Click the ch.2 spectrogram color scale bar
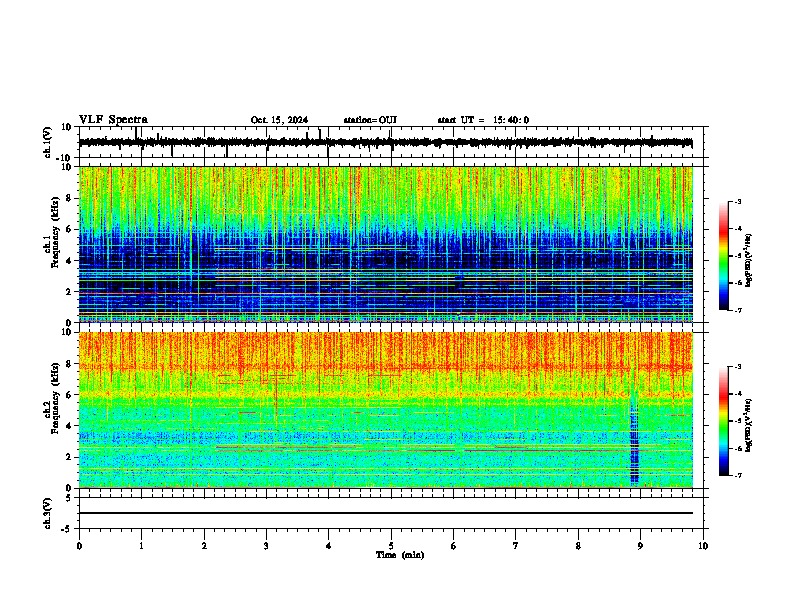Image resolution: width=792 pixels, height=612 pixels. tap(724, 421)
